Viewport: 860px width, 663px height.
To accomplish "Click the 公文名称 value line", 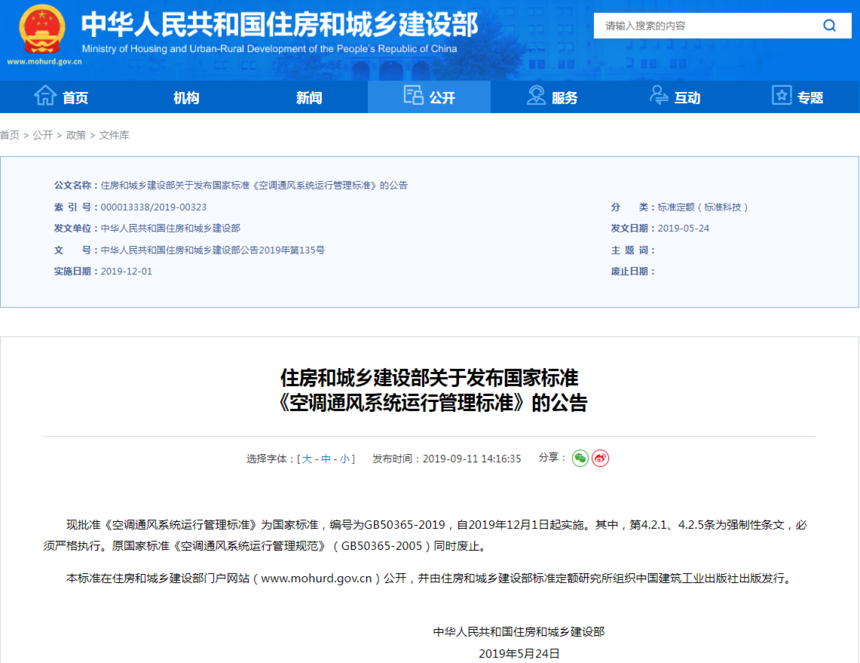I will click(x=254, y=185).
